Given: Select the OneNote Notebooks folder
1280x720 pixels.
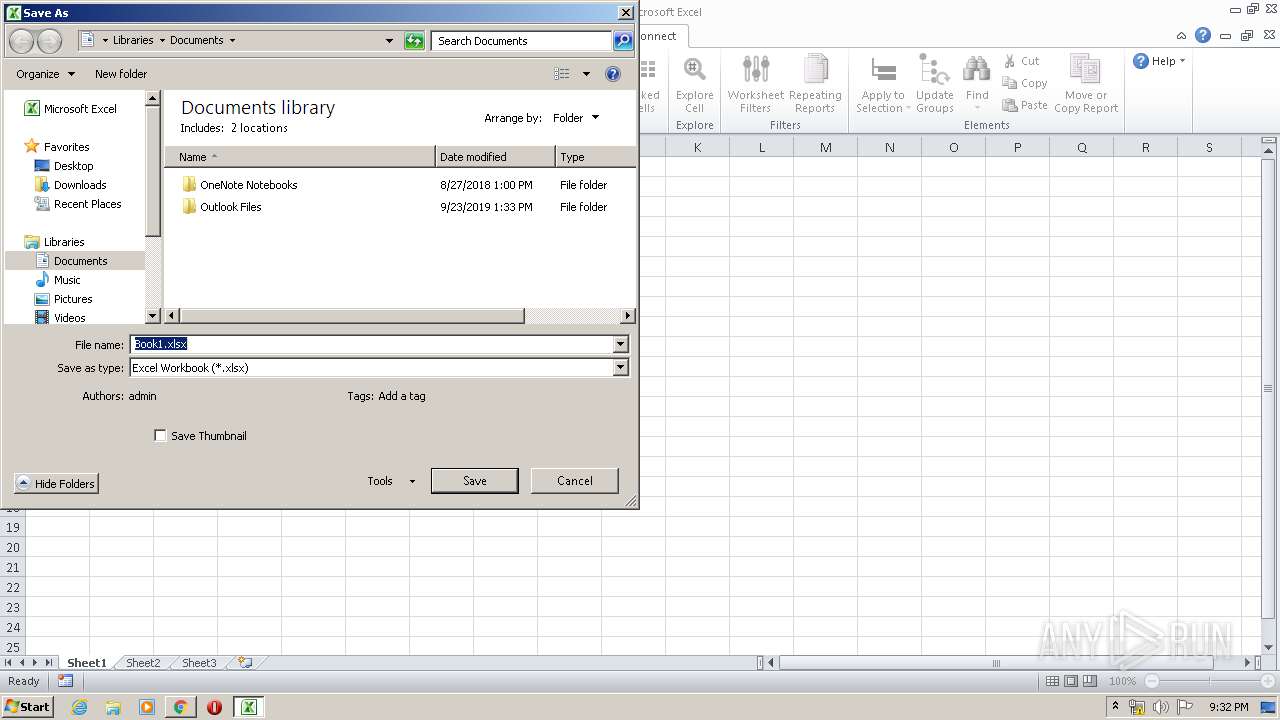Looking at the screenshot, I should pos(240,185).
